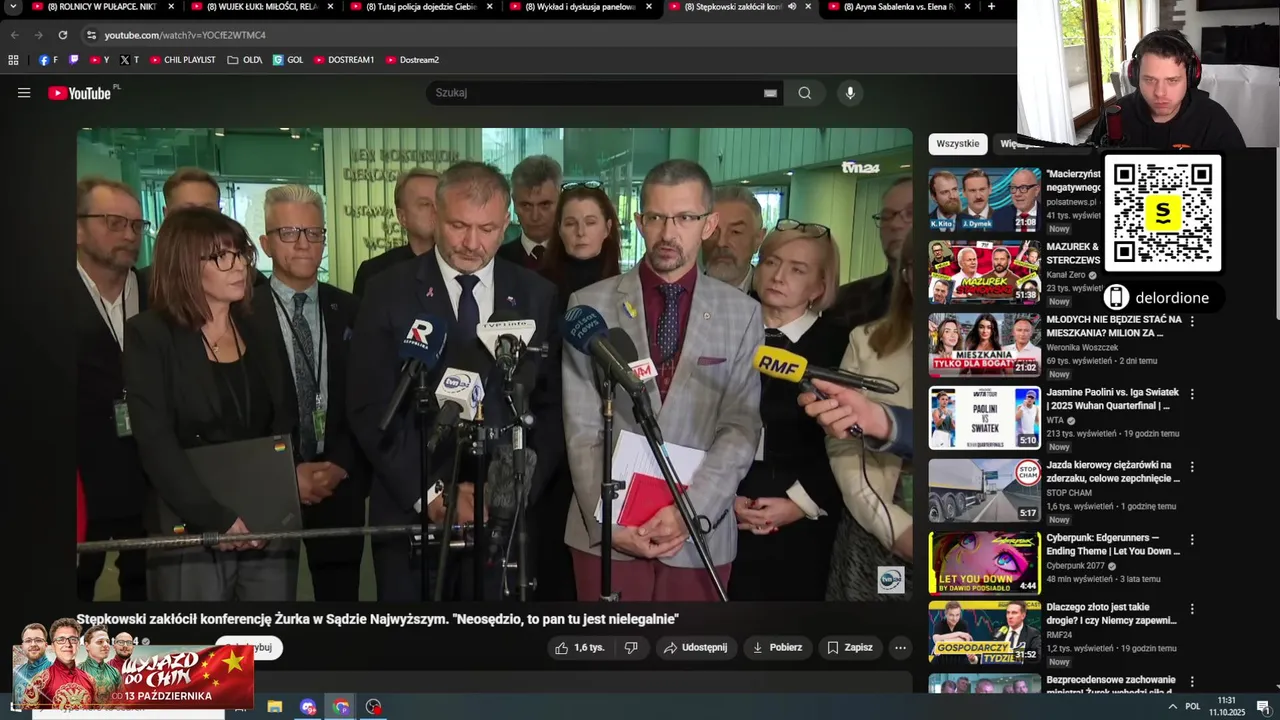Open the Discord-like taskbar app with badge

(308, 707)
